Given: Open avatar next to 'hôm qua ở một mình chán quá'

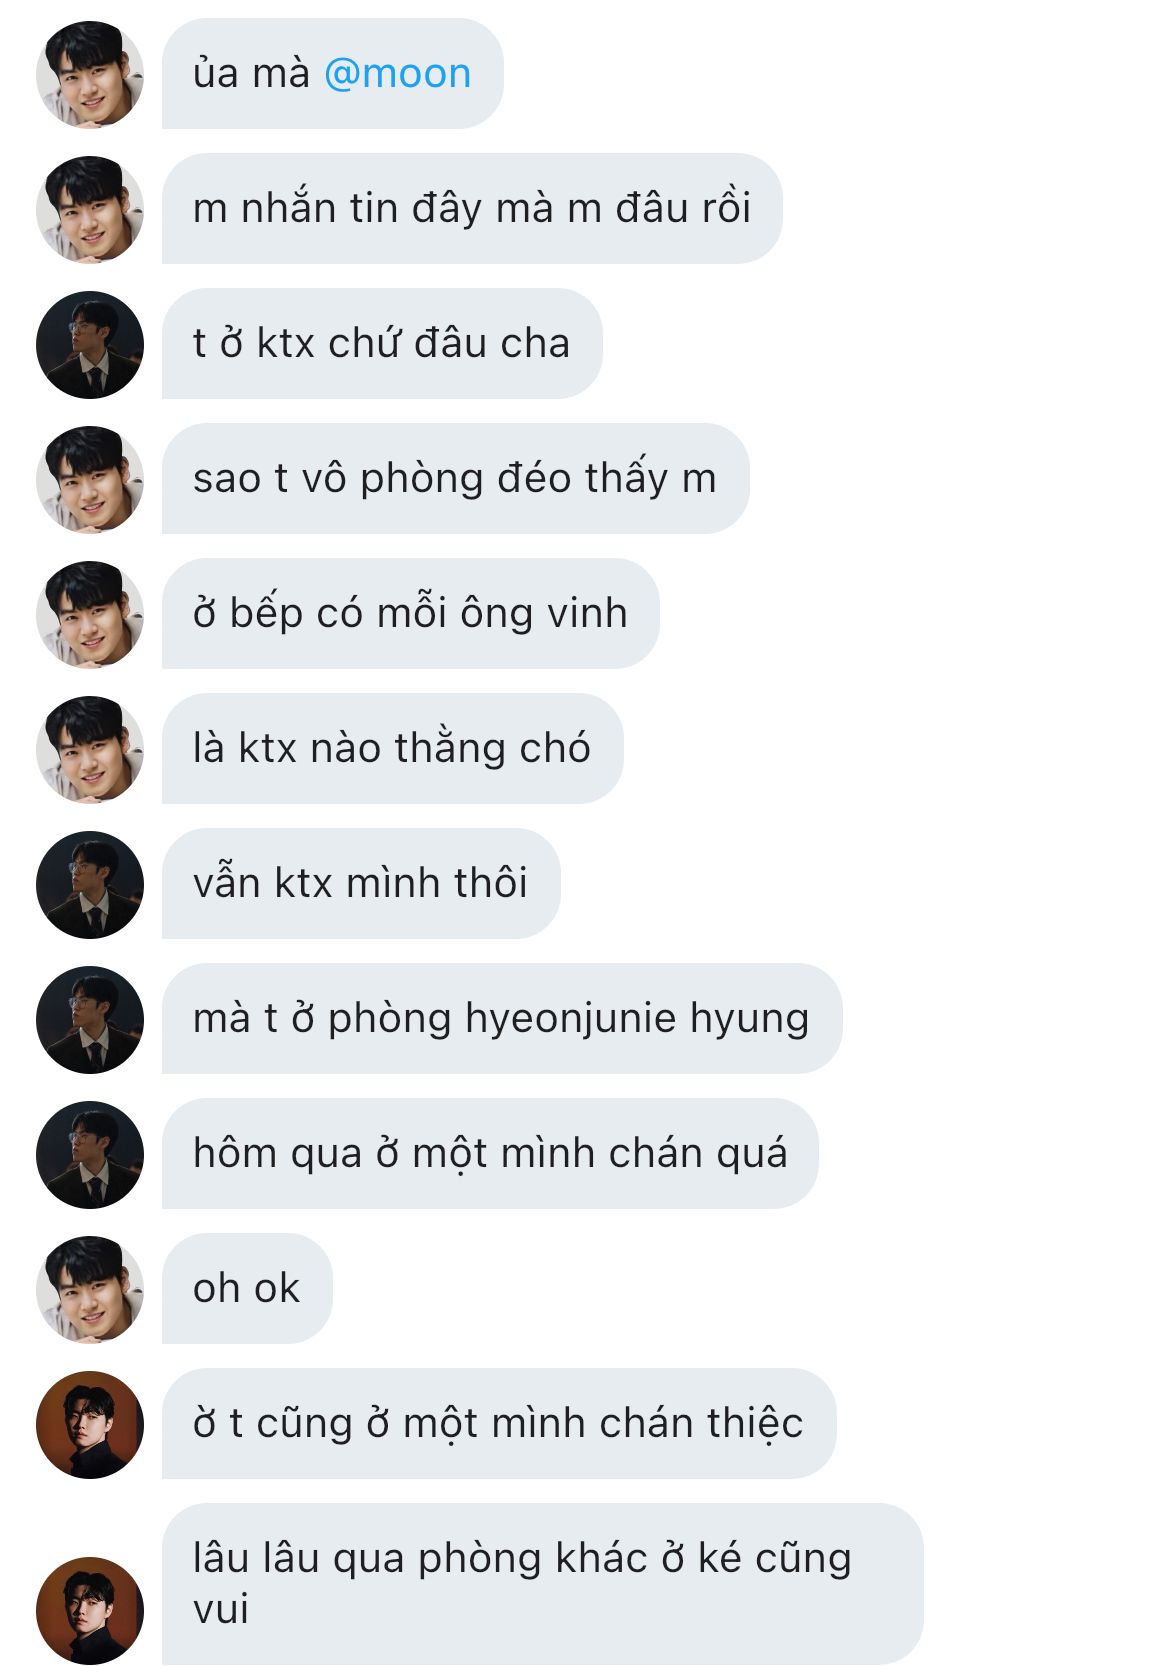Looking at the screenshot, I should click(x=90, y=1155).
